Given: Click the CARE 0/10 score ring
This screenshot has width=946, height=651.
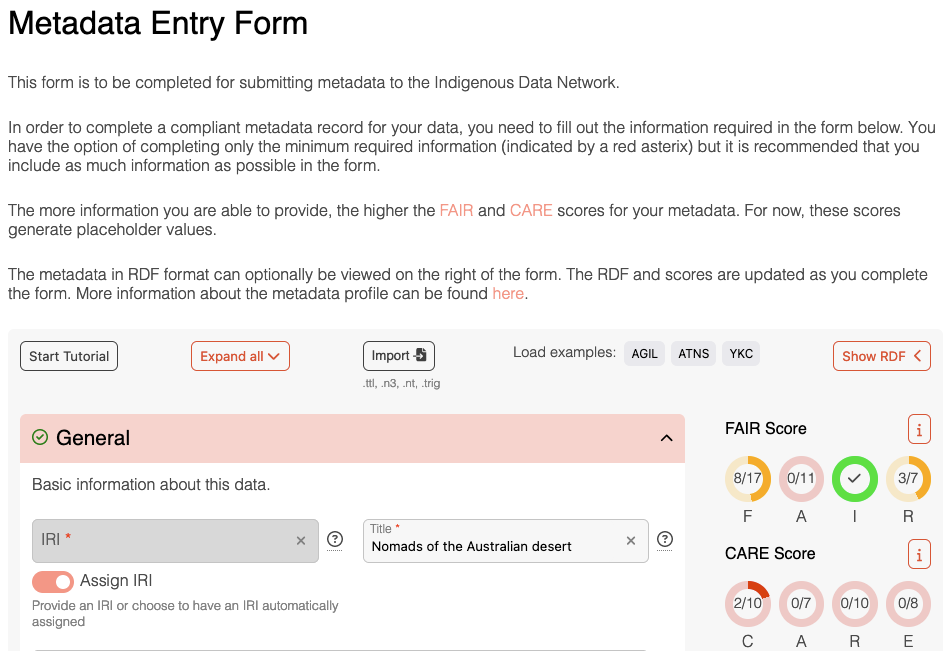Looking at the screenshot, I should tap(854, 603).
